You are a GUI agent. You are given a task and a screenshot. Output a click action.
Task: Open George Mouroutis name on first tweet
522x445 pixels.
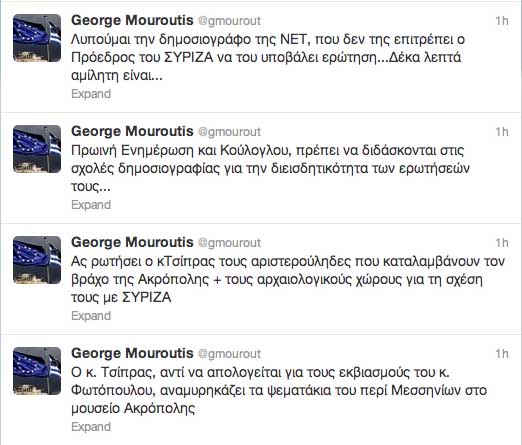pyautogui.click(x=132, y=20)
